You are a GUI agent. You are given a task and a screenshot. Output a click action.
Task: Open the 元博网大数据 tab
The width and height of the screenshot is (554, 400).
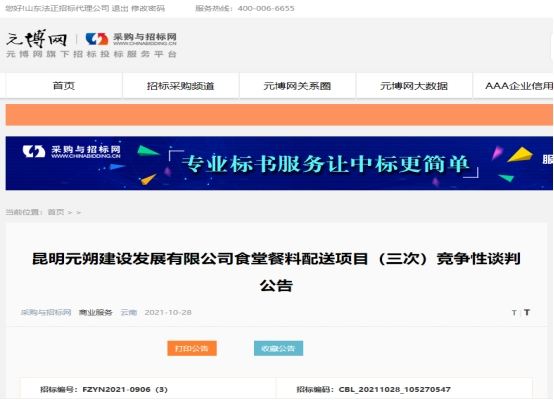coord(414,86)
